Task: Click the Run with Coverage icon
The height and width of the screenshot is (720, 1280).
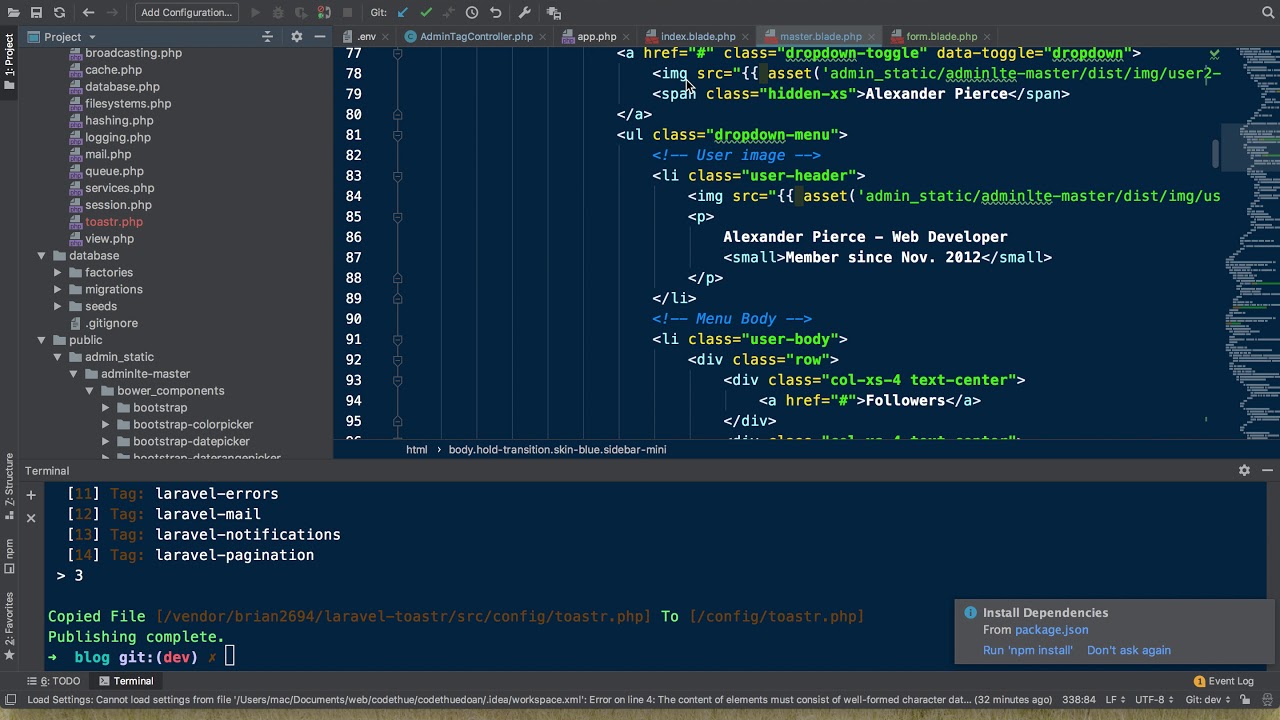Action: pos(302,13)
